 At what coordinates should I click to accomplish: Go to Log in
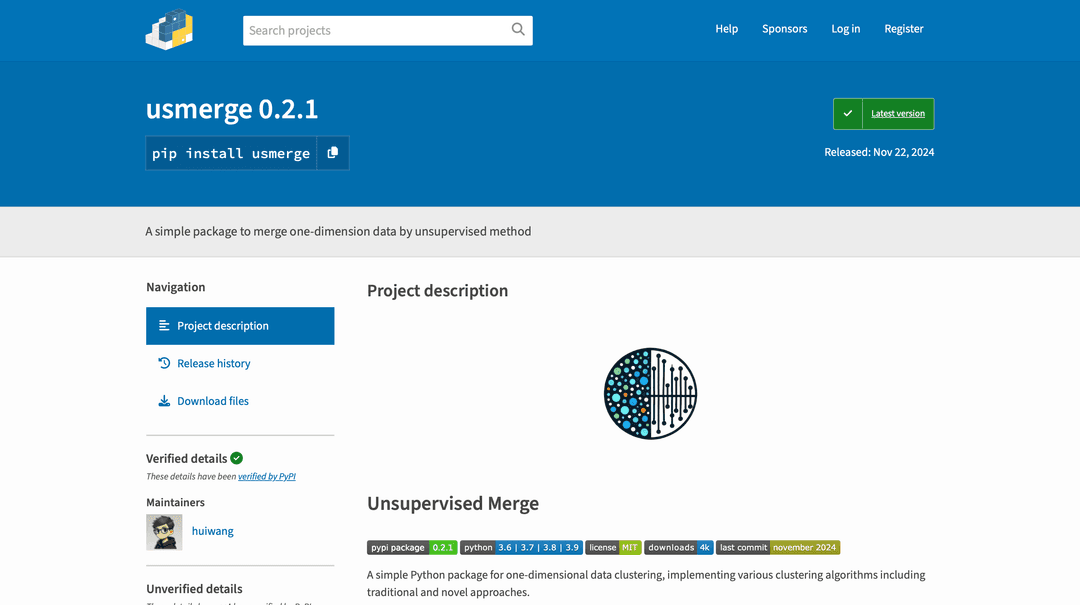pyautogui.click(x=845, y=29)
